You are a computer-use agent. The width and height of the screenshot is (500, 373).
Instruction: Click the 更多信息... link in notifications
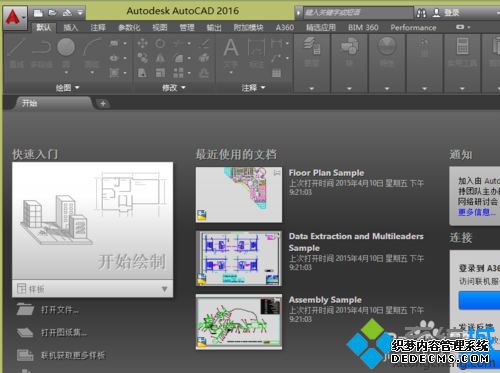click(477, 212)
